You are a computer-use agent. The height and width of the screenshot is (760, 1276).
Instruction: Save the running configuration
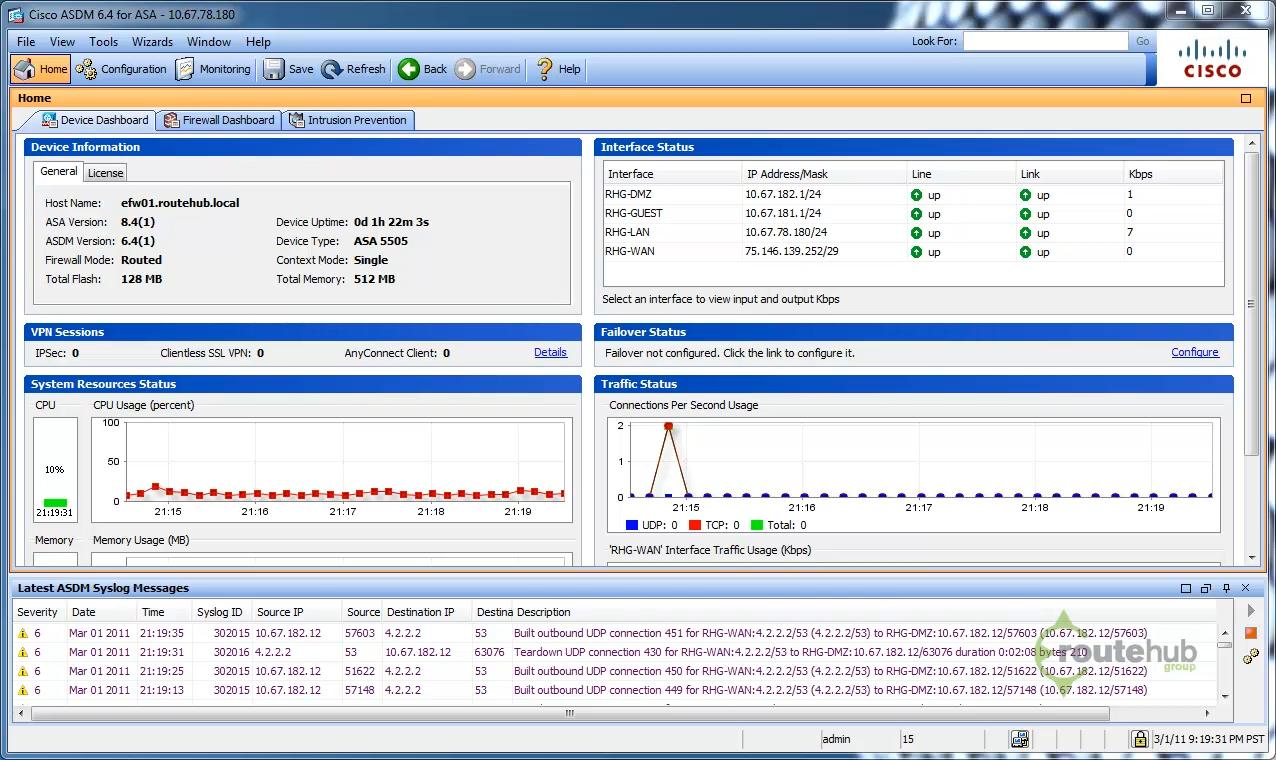288,69
